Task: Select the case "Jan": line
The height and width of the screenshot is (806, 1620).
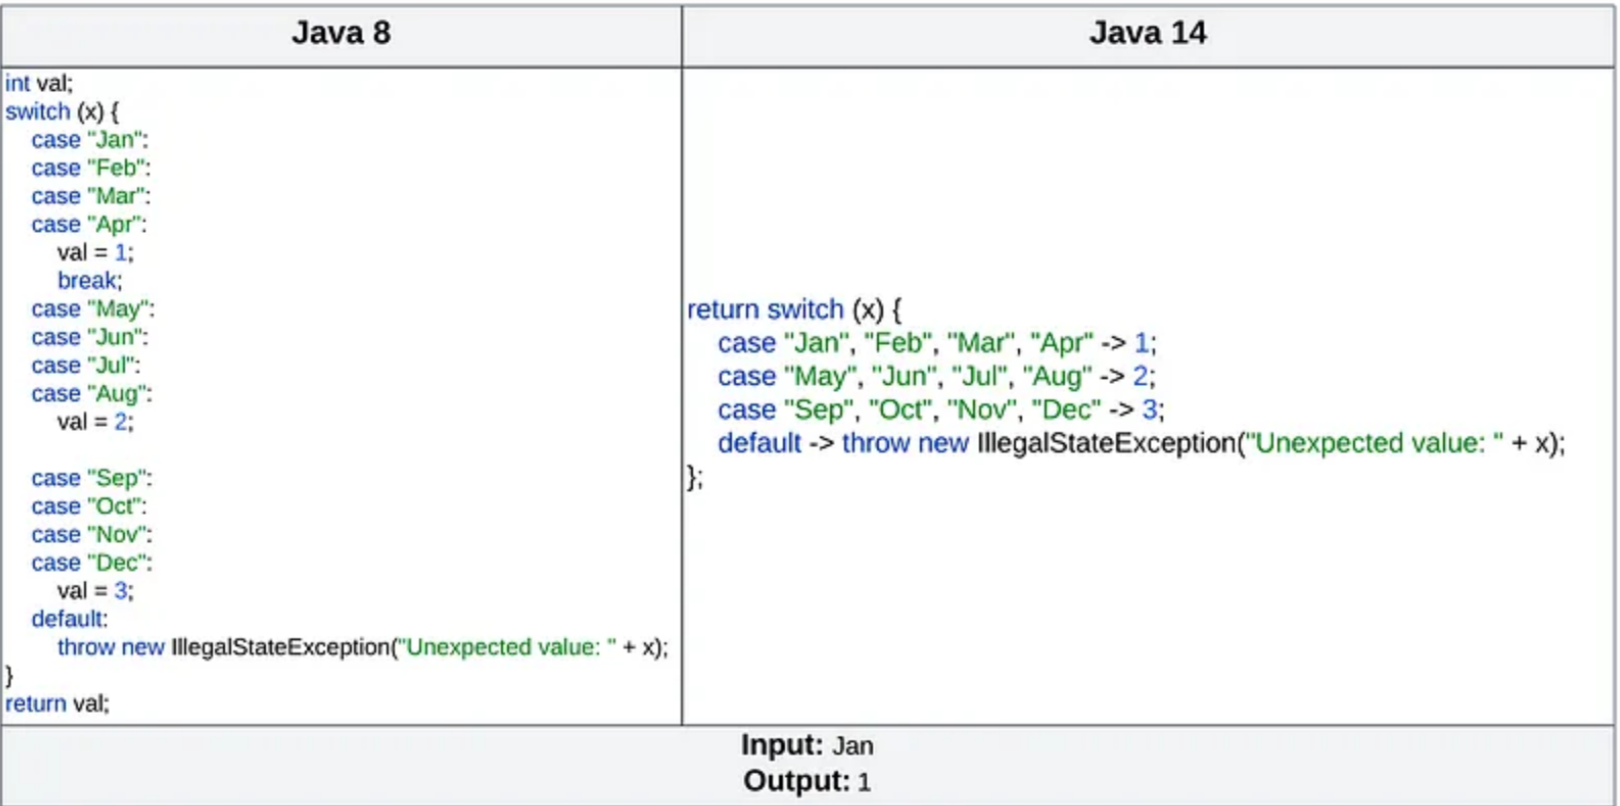Action: [x=89, y=140]
